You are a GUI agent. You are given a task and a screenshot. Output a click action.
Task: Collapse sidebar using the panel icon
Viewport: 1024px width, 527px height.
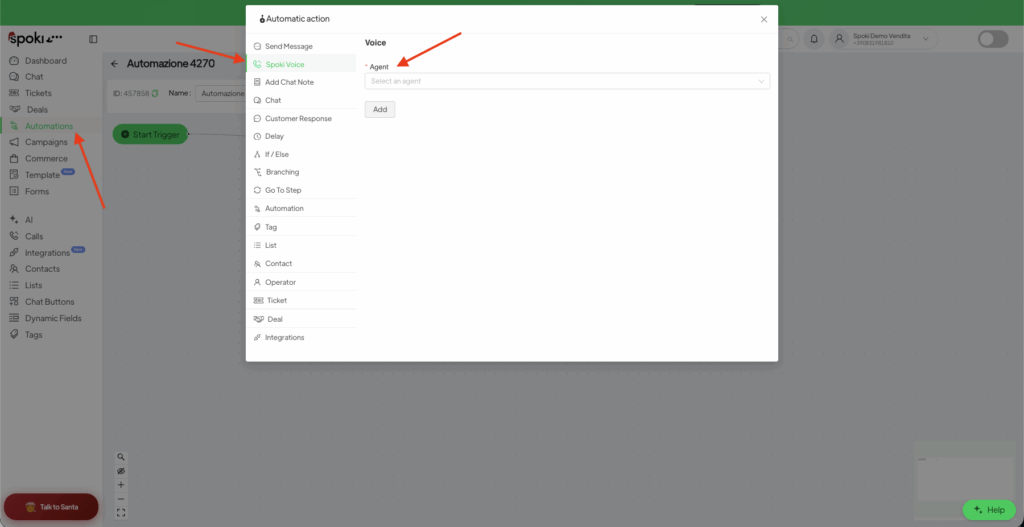(93, 39)
